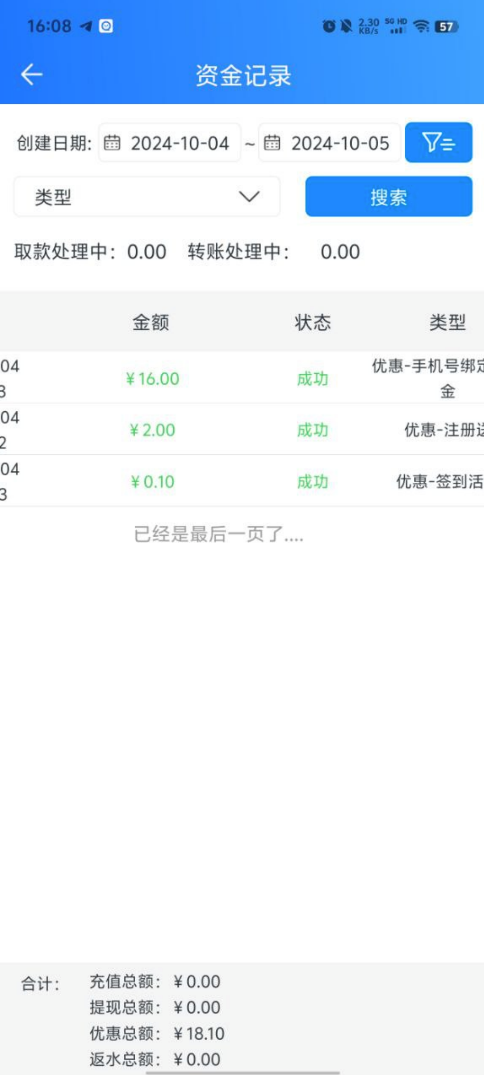Viewport: 484px width, 1075px height.
Task: Tap the Telegram notification icon
Action: coord(86,27)
